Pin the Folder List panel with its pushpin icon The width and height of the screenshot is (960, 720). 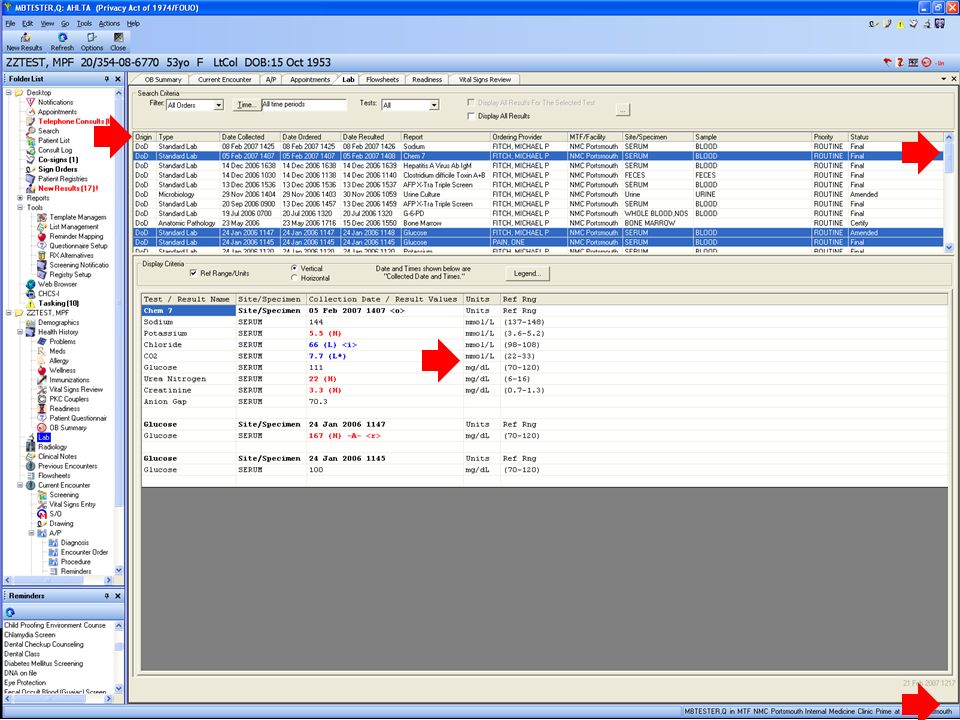tap(107, 79)
